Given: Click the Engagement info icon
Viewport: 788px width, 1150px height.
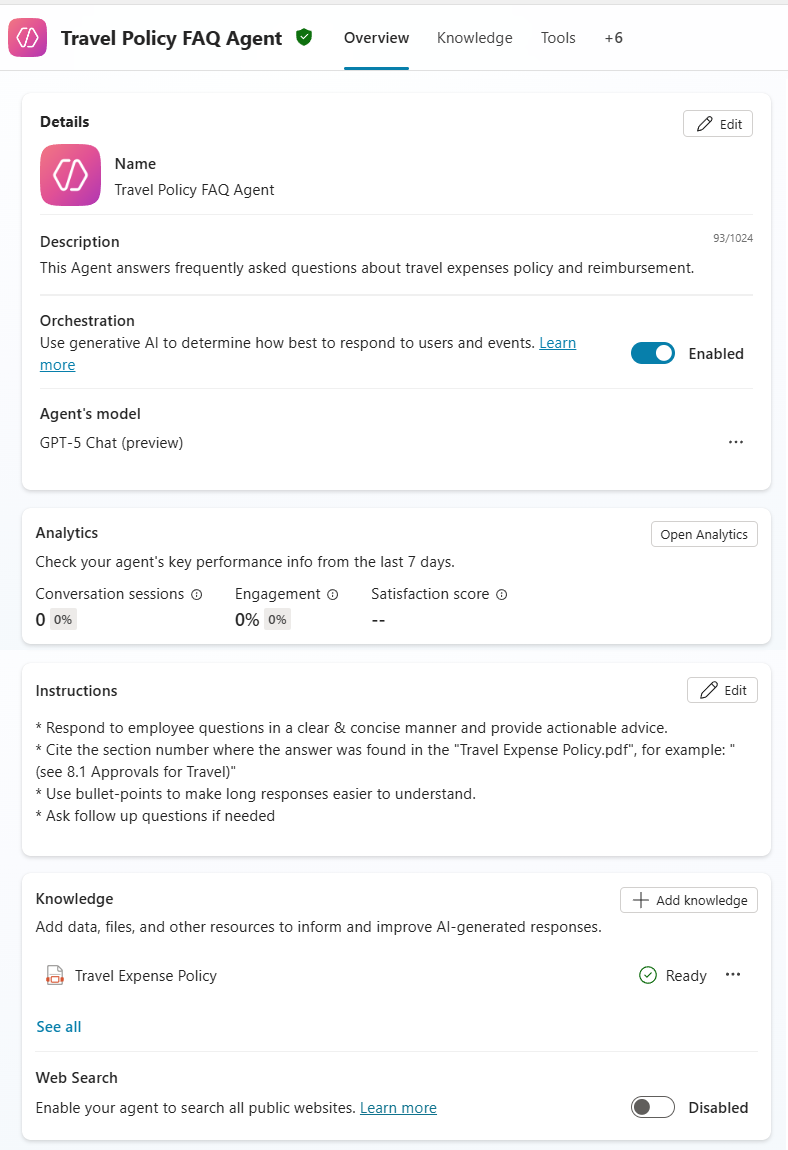Looking at the screenshot, I should pyautogui.click(x=333, y=594).
